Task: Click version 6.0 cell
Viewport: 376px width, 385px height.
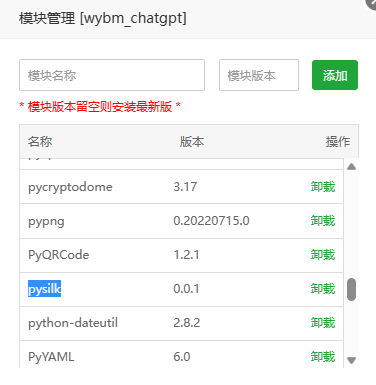Action: point(182,357)
